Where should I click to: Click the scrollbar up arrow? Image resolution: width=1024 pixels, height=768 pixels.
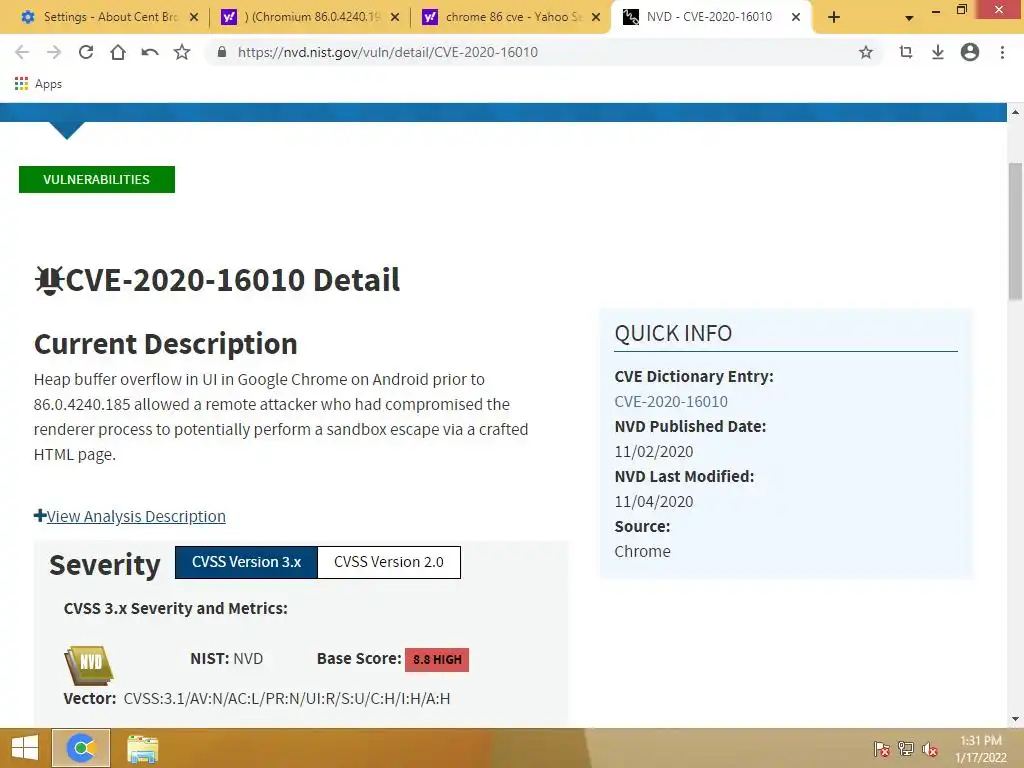pyautogui.click(x=1016, y=112)
